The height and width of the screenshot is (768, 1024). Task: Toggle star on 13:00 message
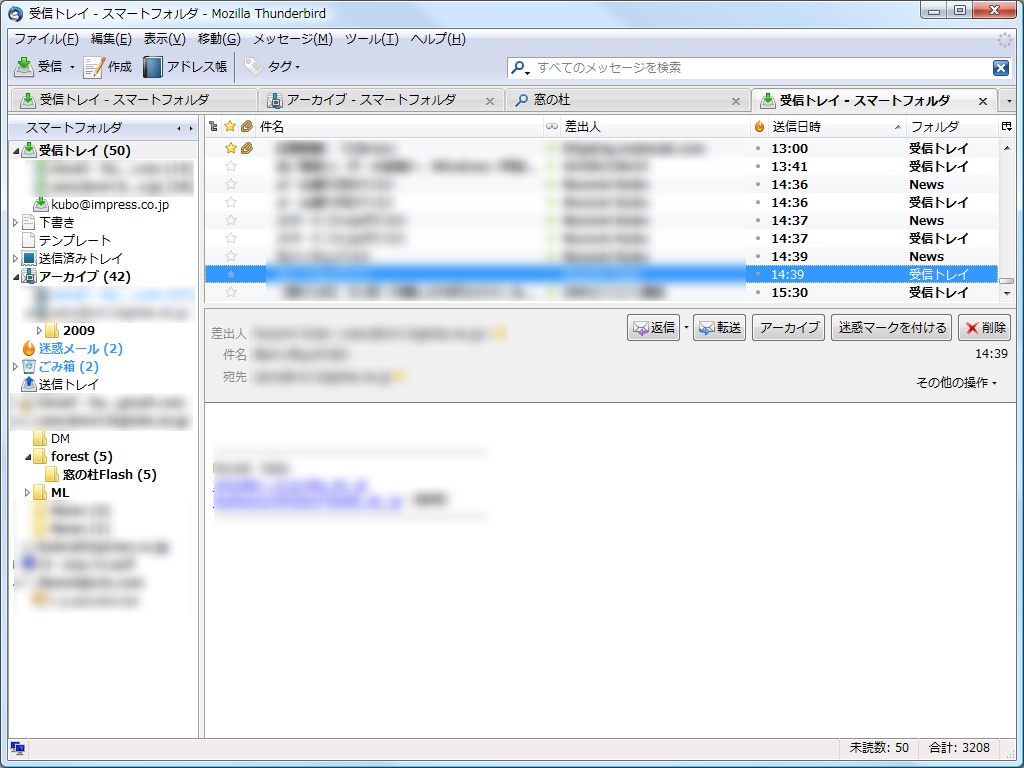click(231, 148)
